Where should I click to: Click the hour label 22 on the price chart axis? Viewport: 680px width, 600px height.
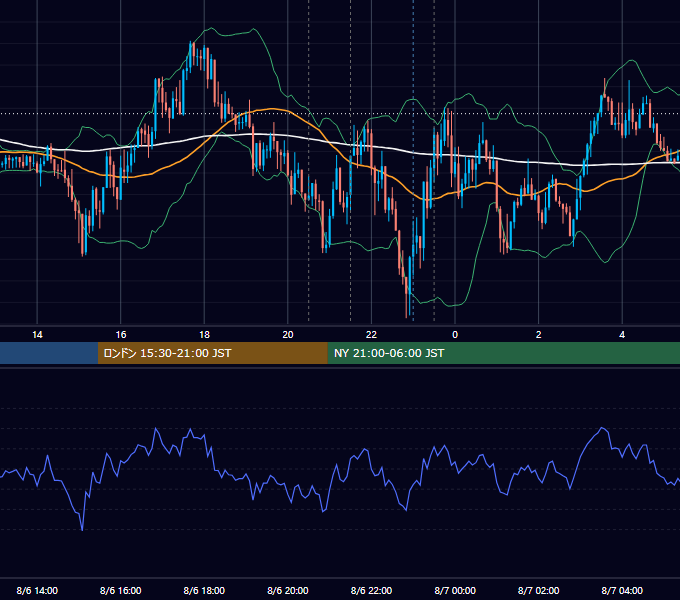[x=371, y=335]
